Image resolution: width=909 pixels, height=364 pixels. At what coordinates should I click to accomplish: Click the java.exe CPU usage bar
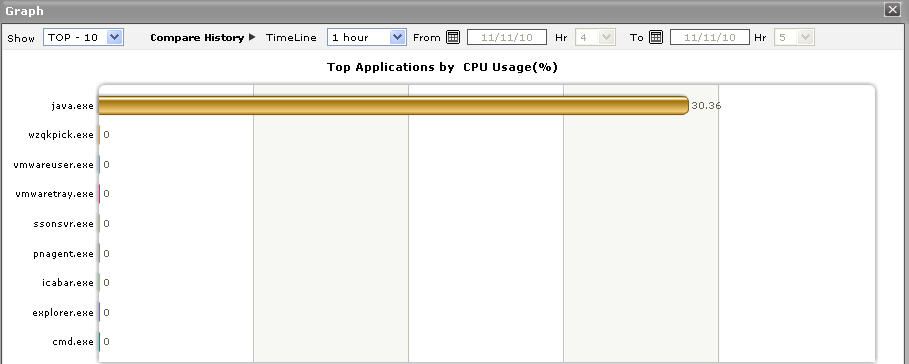pos(394,105)
